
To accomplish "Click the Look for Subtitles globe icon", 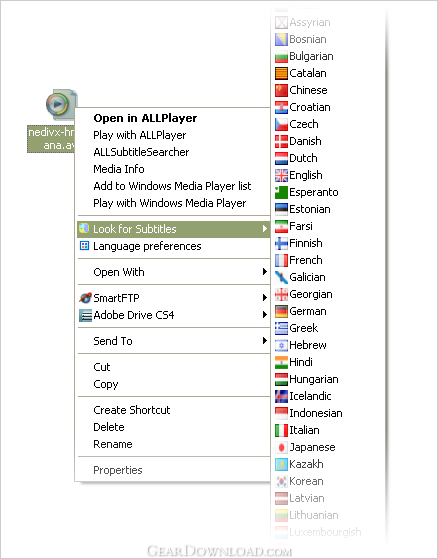I will (x=84, y=228).
